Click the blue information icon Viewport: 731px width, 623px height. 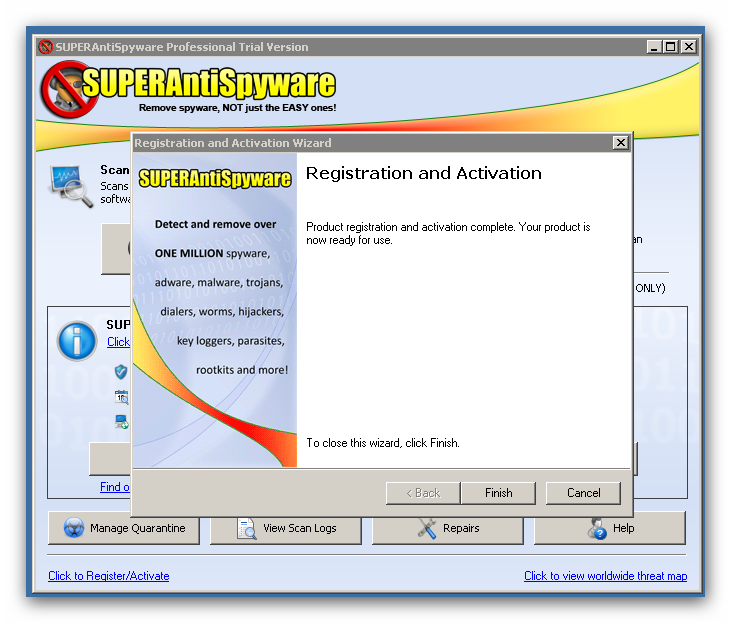click(x=77, y=341)
